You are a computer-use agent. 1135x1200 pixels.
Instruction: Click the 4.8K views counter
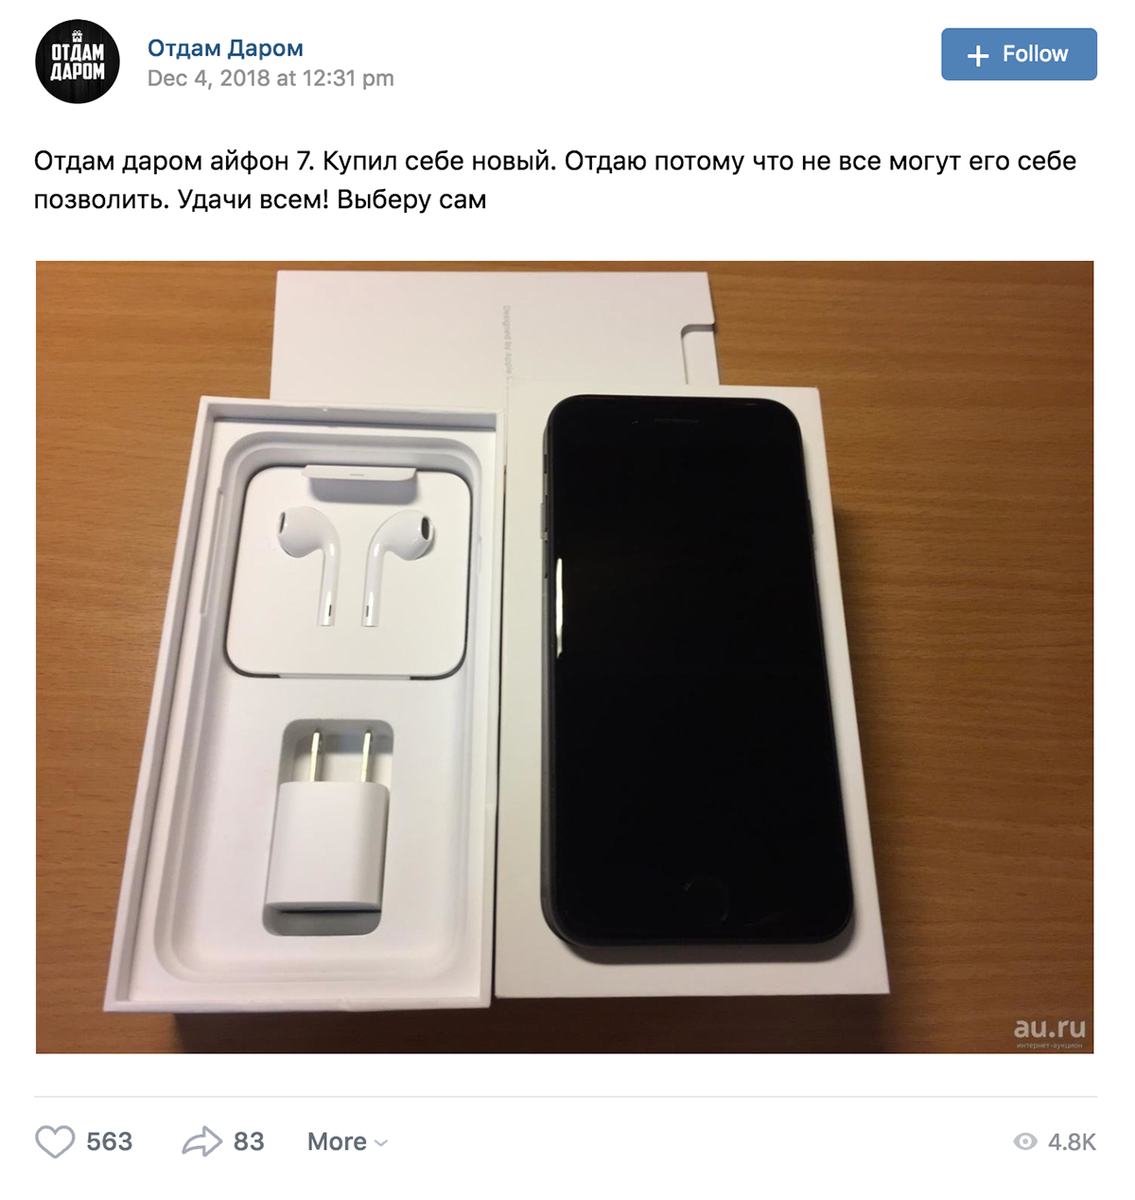click(1072, 1142)
